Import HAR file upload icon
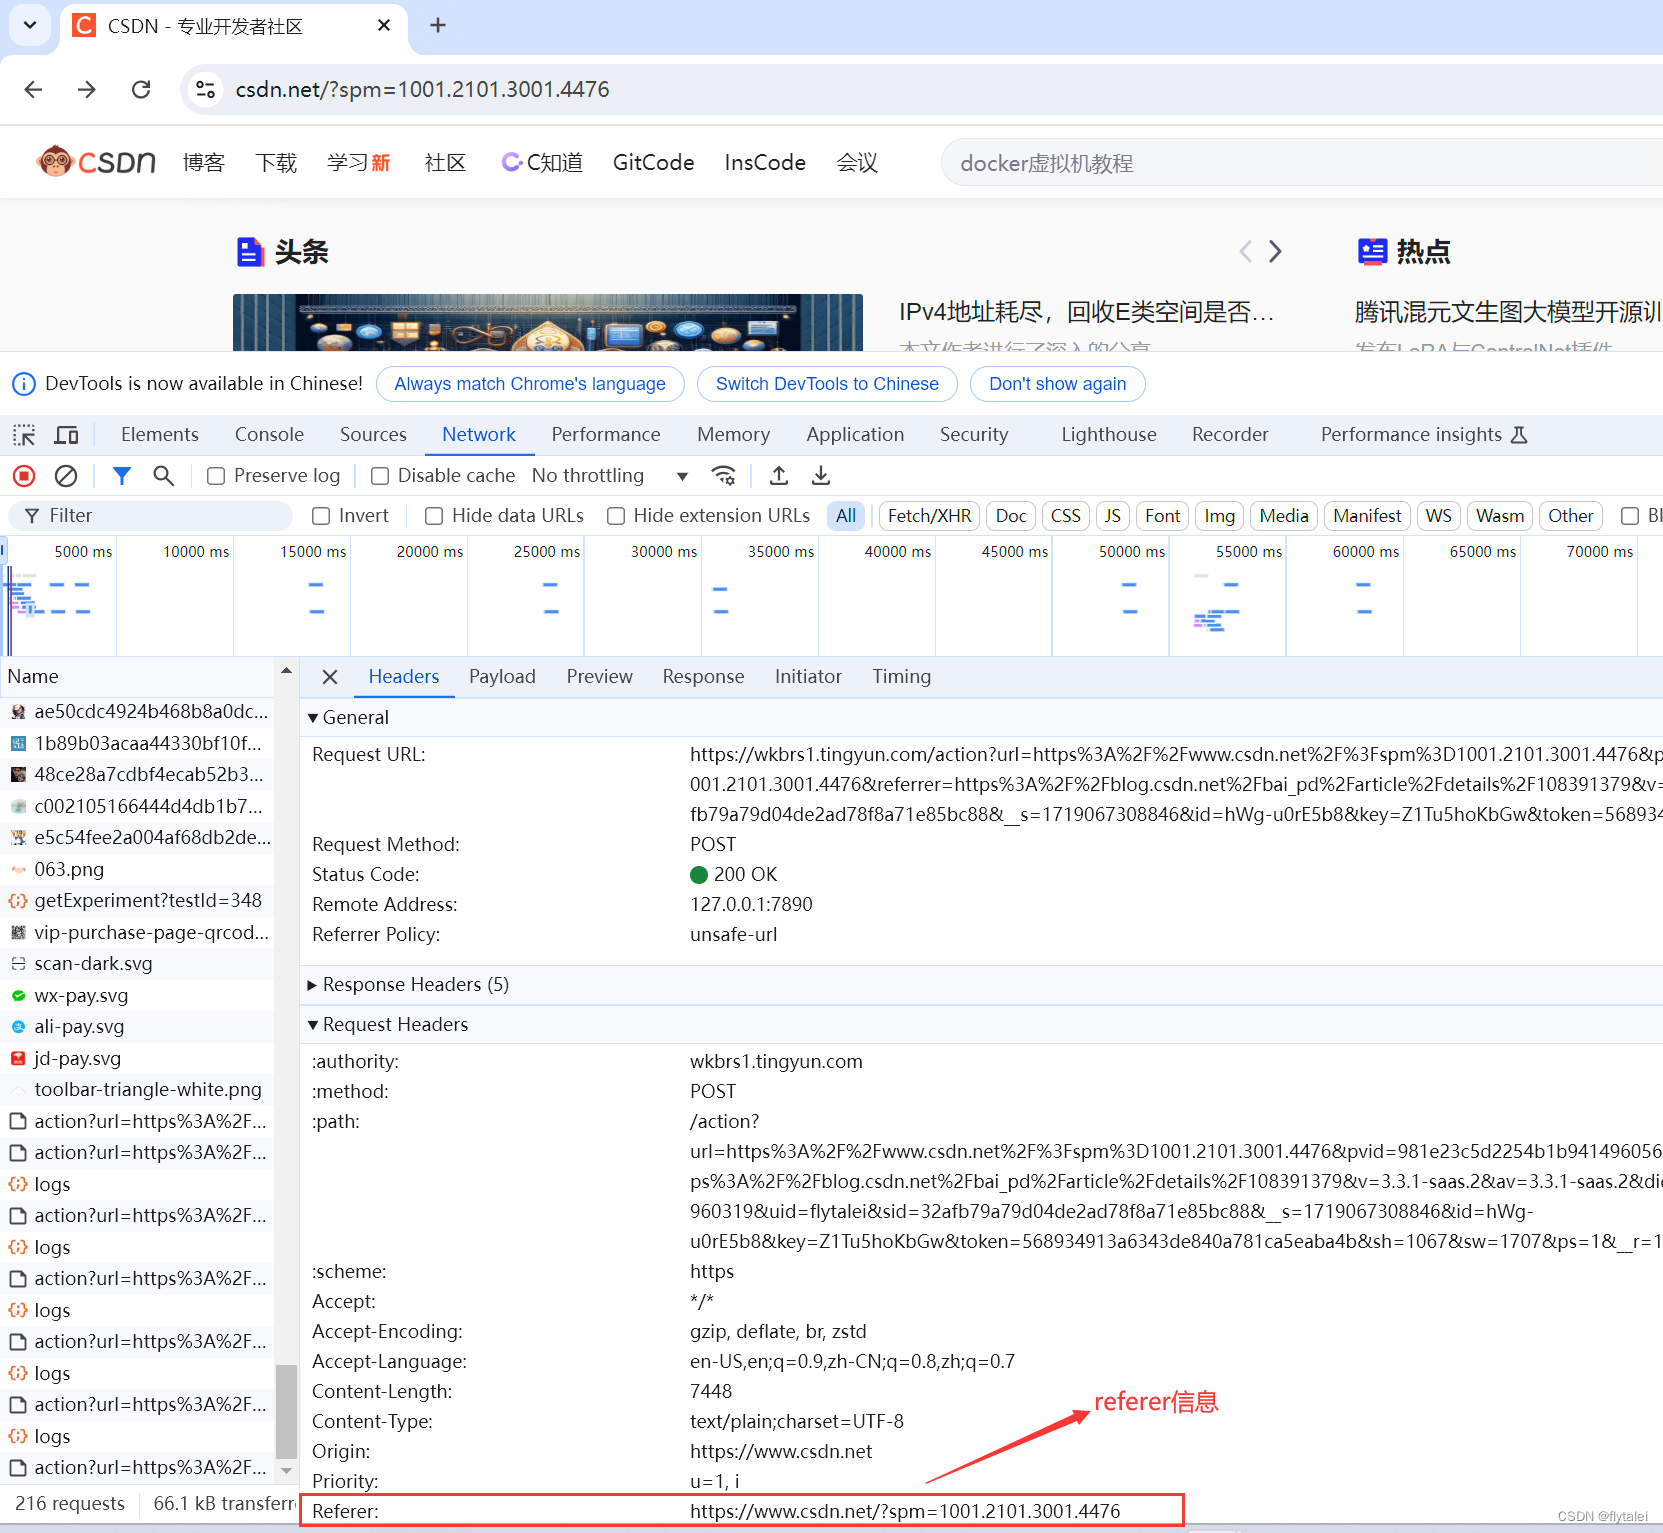The image size is (1663, 1533). [779, 476]
